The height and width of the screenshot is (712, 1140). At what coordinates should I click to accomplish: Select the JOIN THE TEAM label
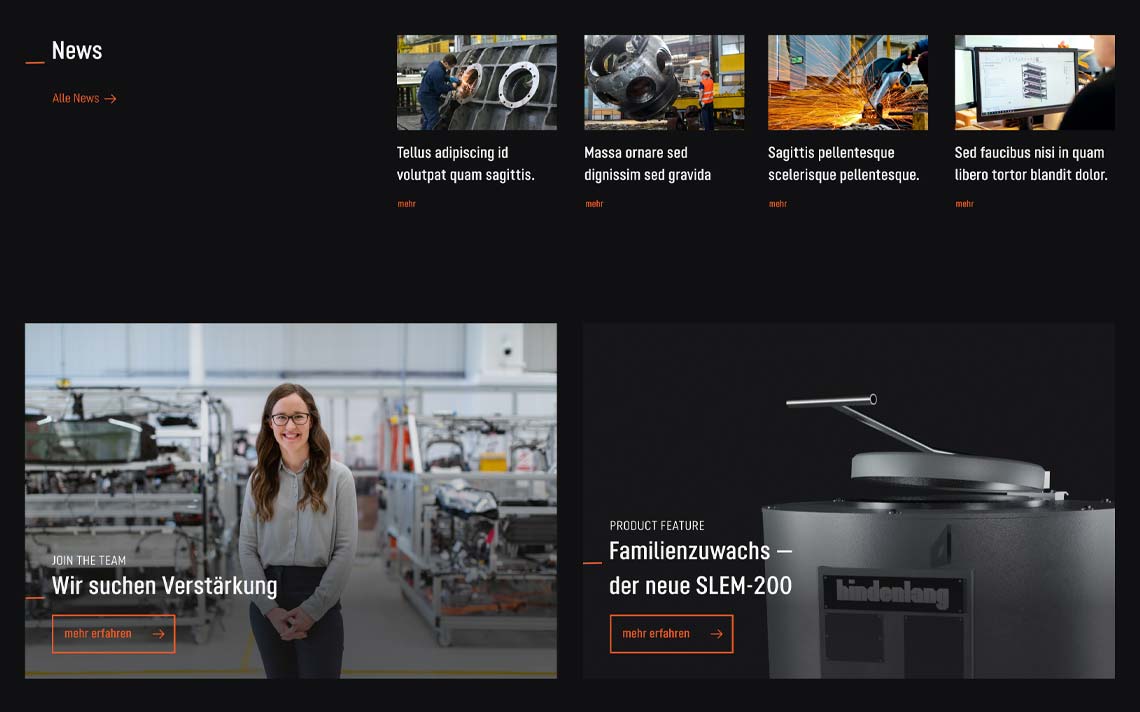89,560
